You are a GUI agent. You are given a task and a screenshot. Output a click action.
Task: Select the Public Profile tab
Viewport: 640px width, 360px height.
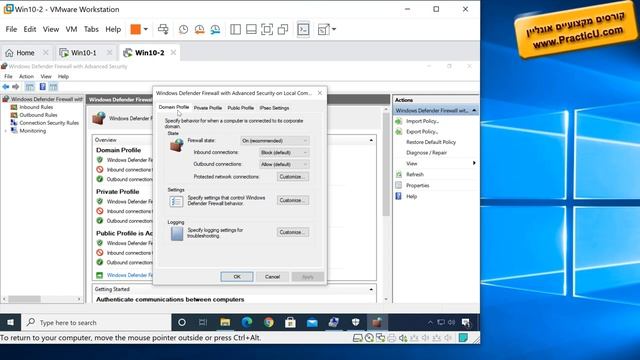click(x=240, y=108)
